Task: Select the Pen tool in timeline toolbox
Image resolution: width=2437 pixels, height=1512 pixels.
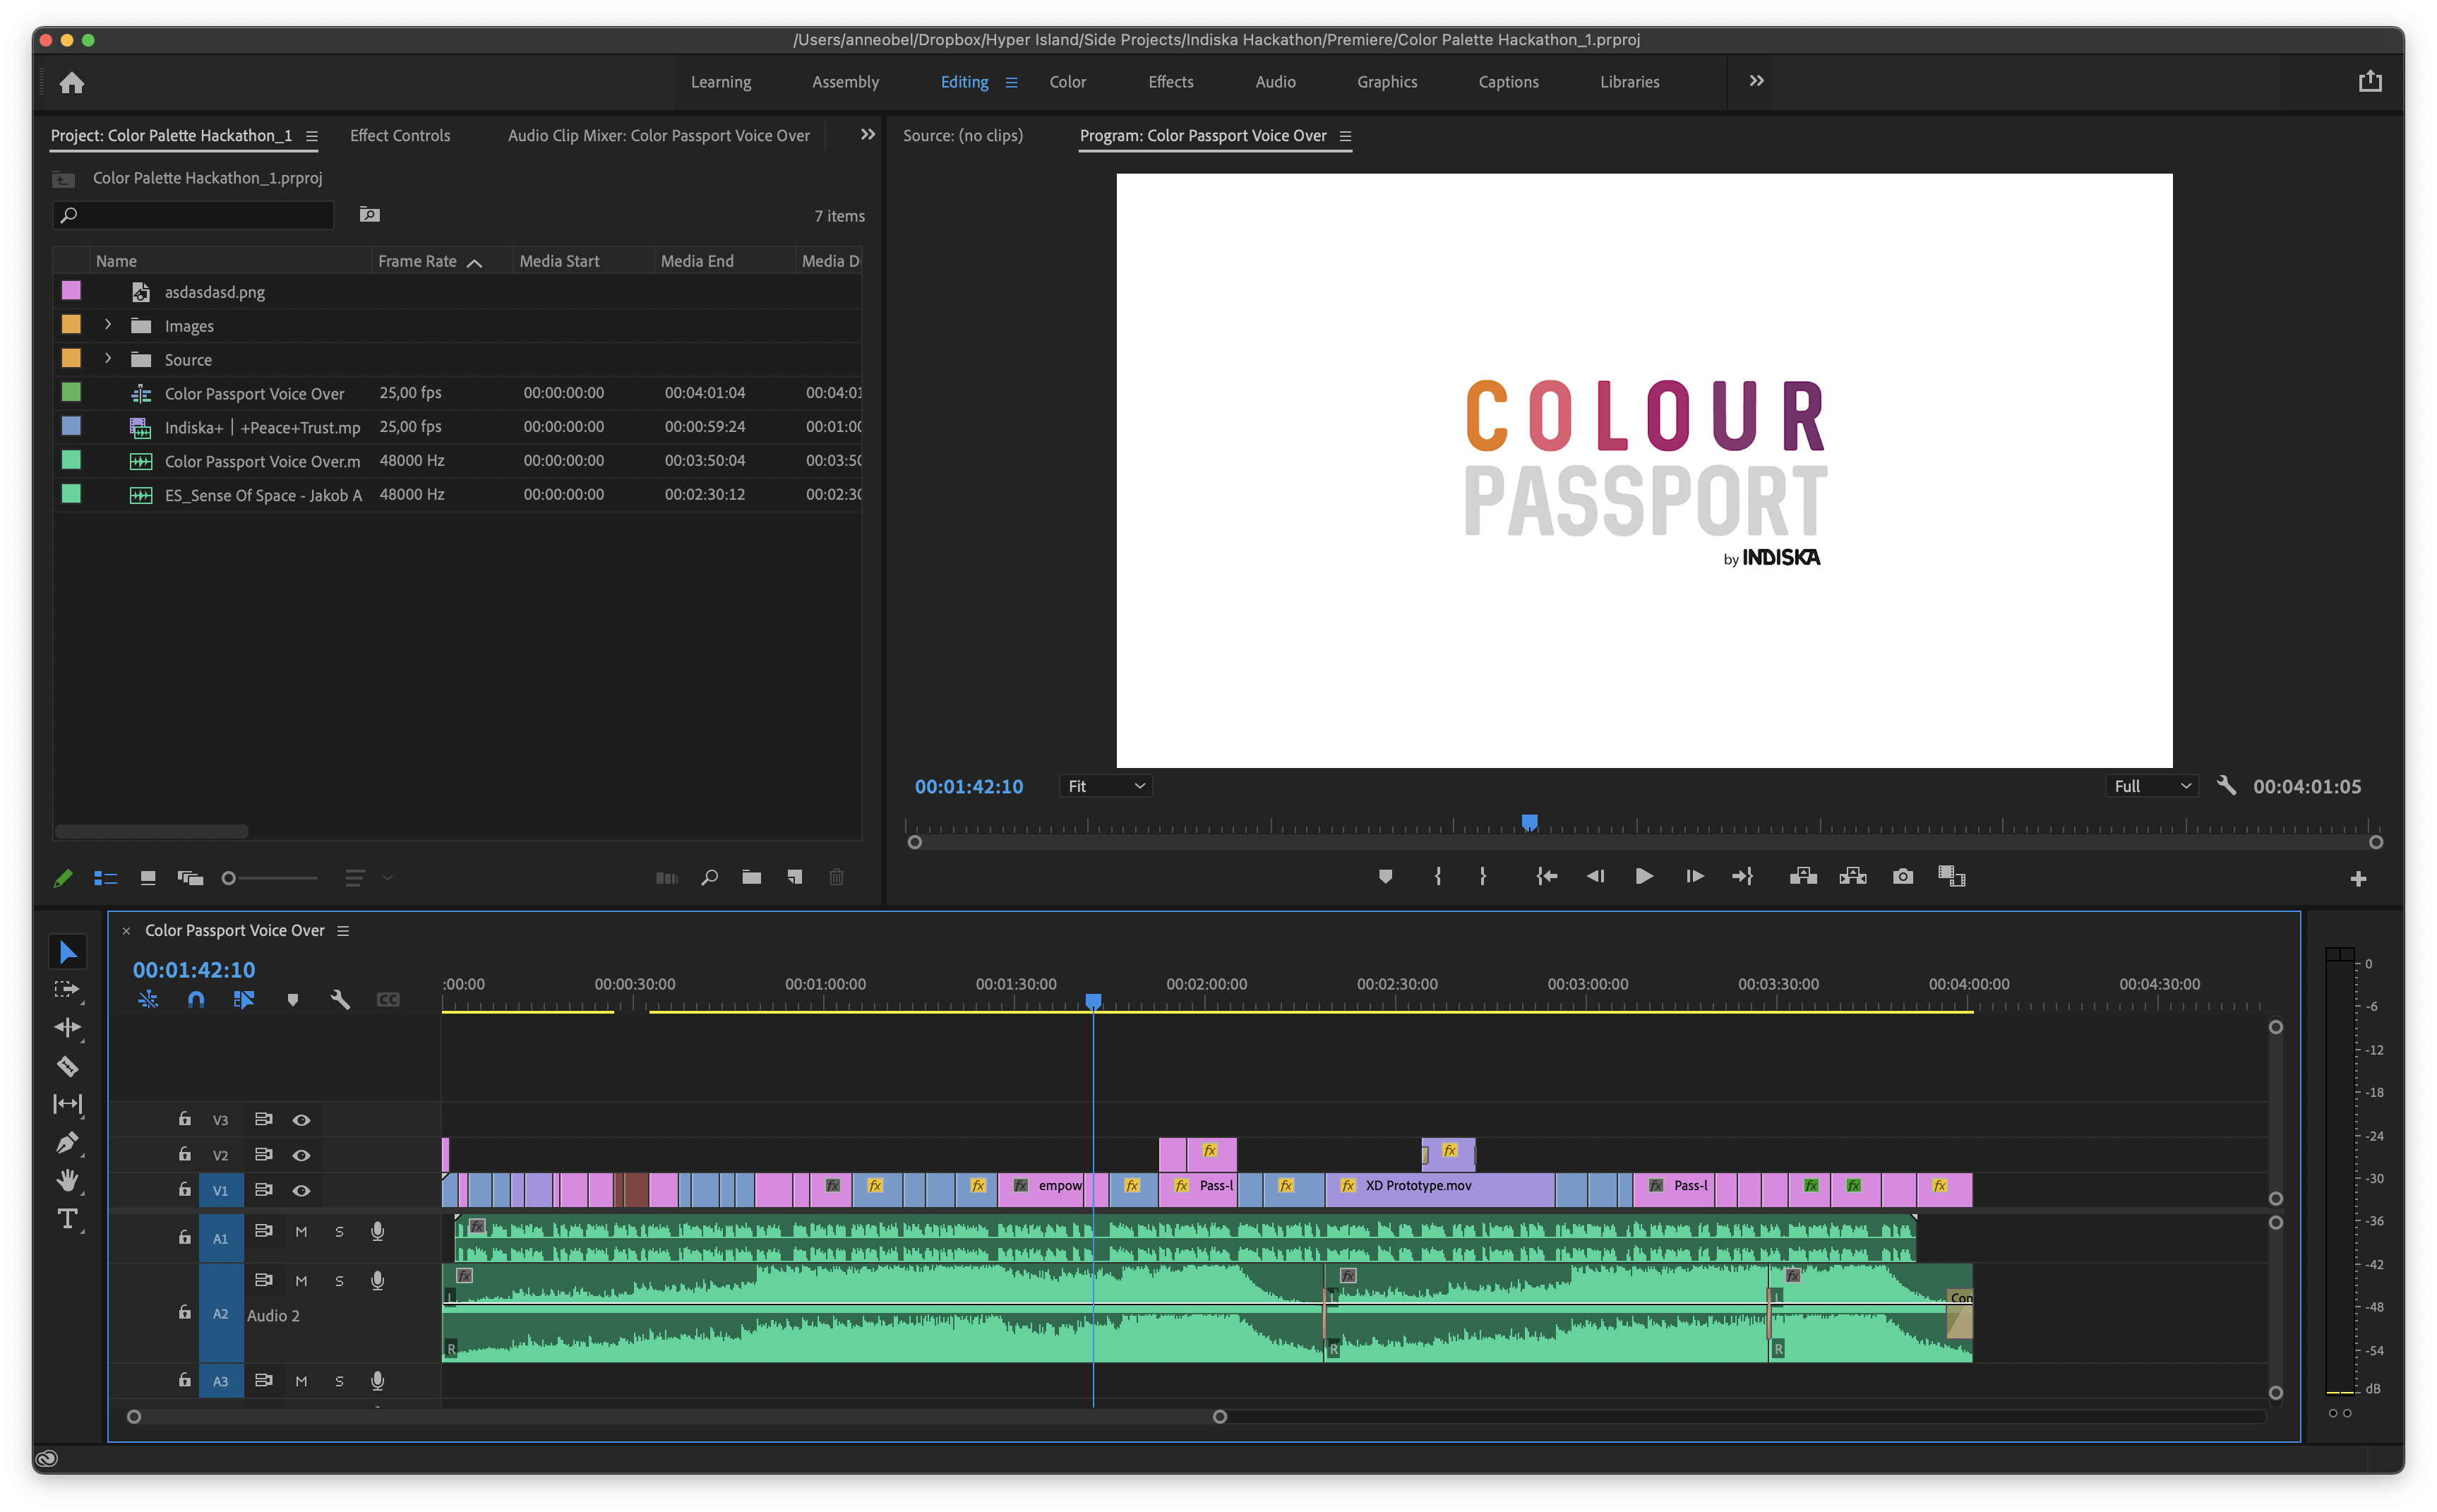Action: pyautogui.click(x=67, y=1142)
